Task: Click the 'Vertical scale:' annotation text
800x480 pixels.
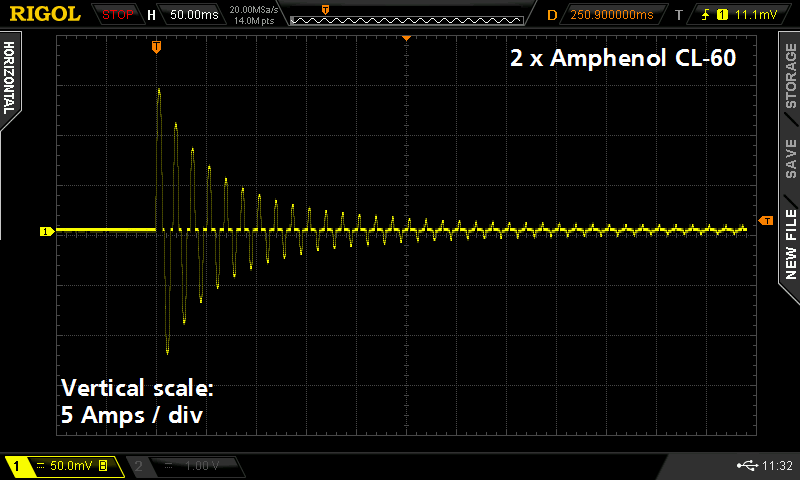Action: tap(137, 388)
